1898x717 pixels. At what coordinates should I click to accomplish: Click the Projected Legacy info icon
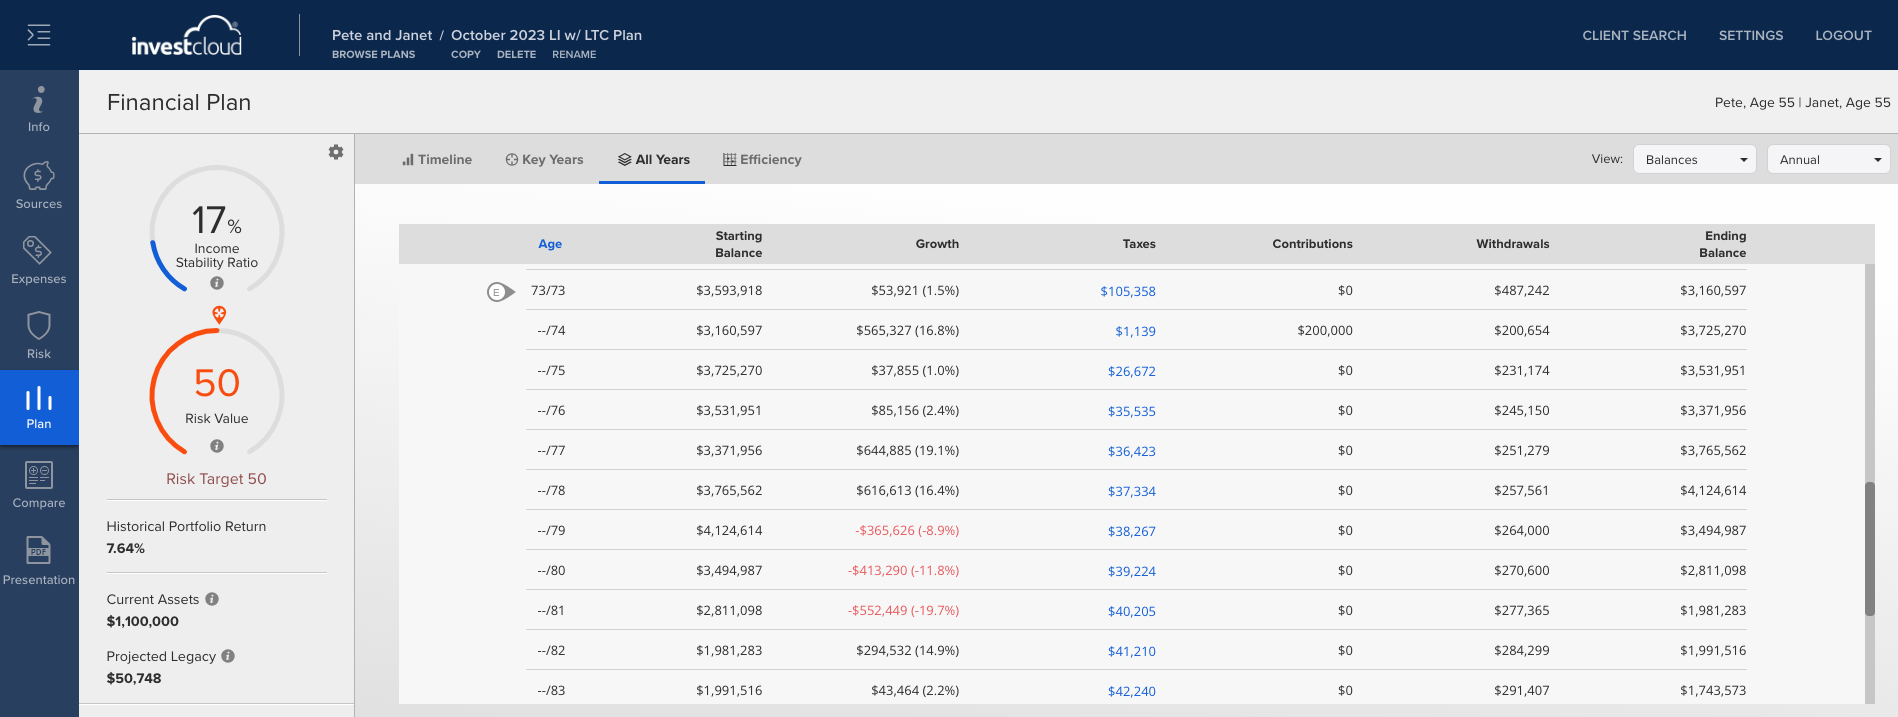coord(228,656)
